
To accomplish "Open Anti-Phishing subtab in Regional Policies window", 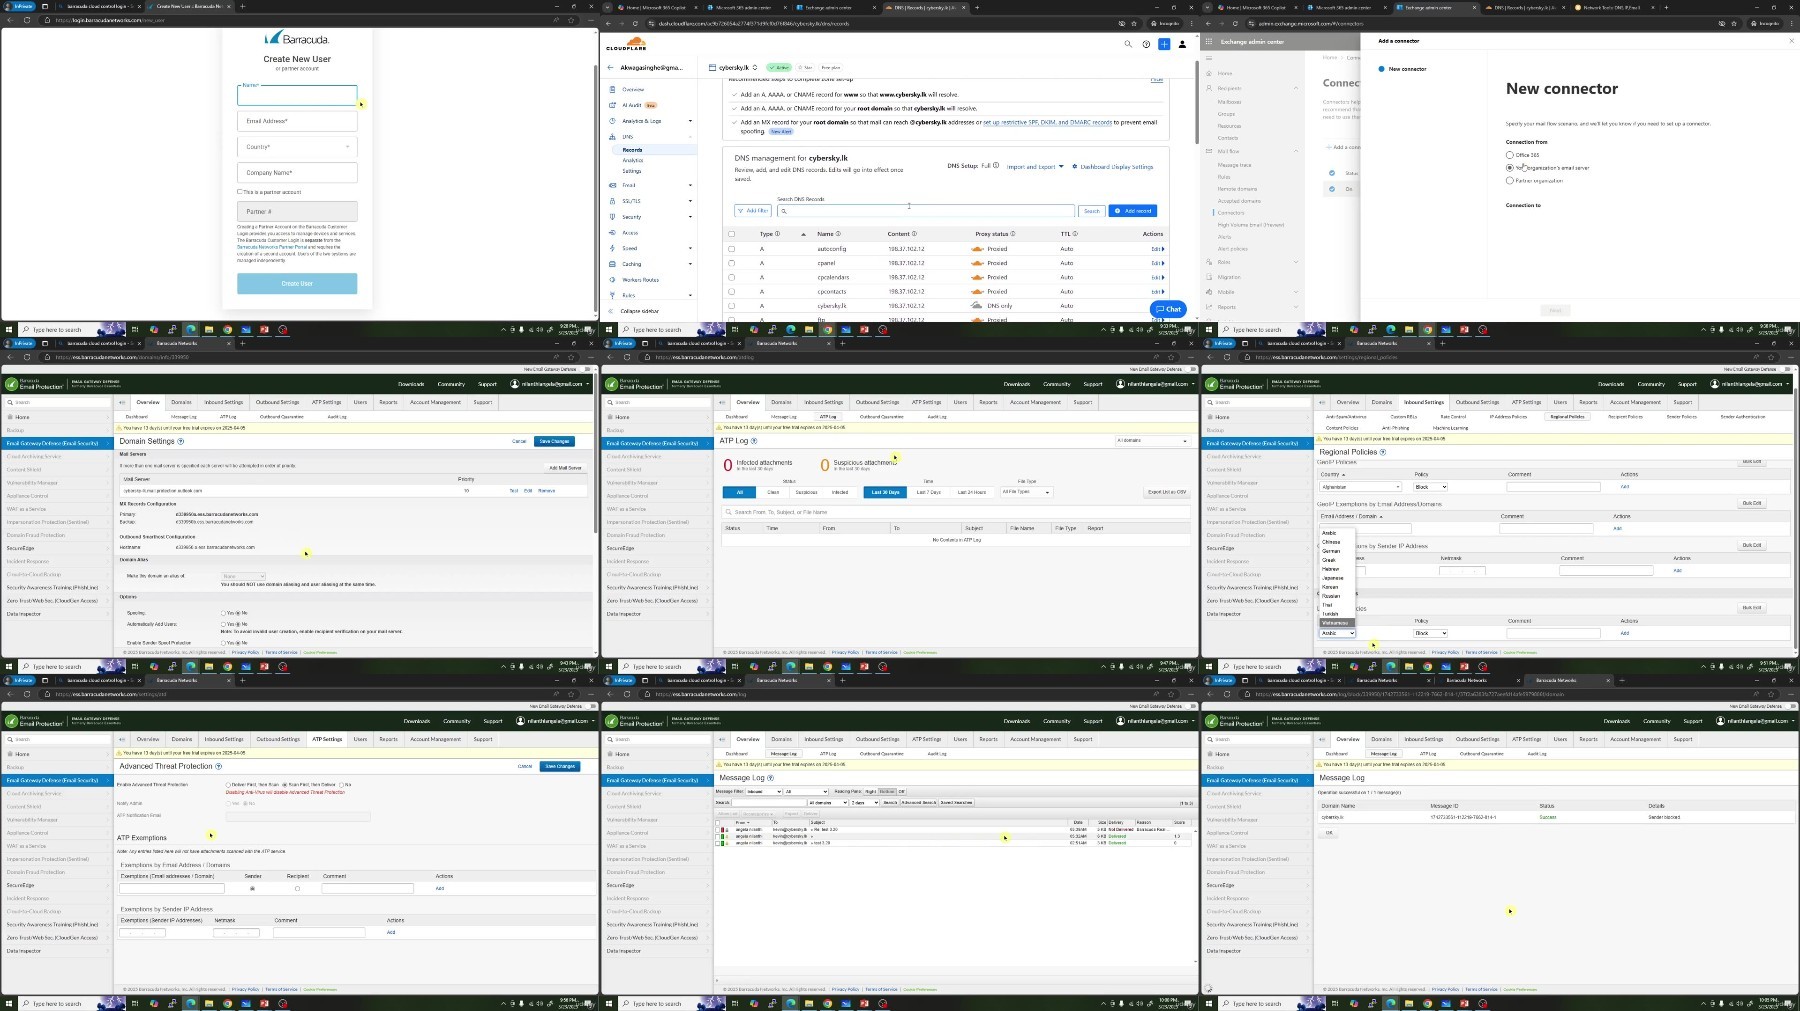I will pyautogui.click(x=1395, y=428).
